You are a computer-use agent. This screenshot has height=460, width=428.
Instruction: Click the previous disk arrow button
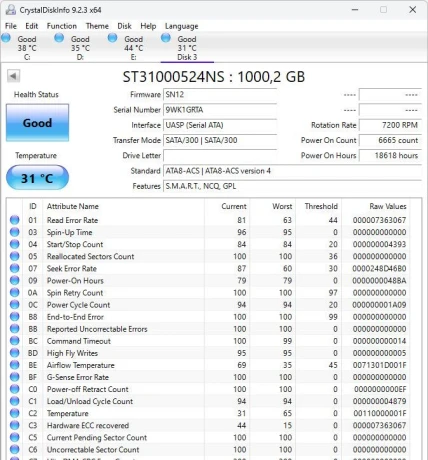[x=13, y=76]
